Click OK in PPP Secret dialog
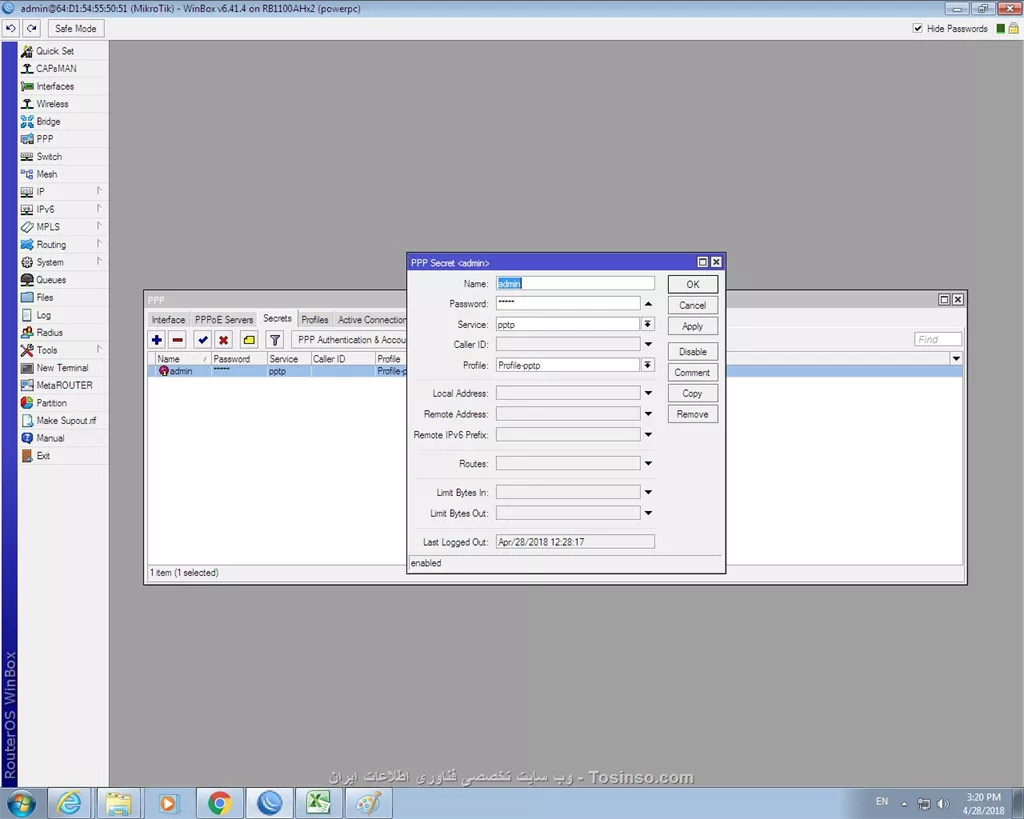This screenshot has height=819, width=1024. tap(693, 285)
